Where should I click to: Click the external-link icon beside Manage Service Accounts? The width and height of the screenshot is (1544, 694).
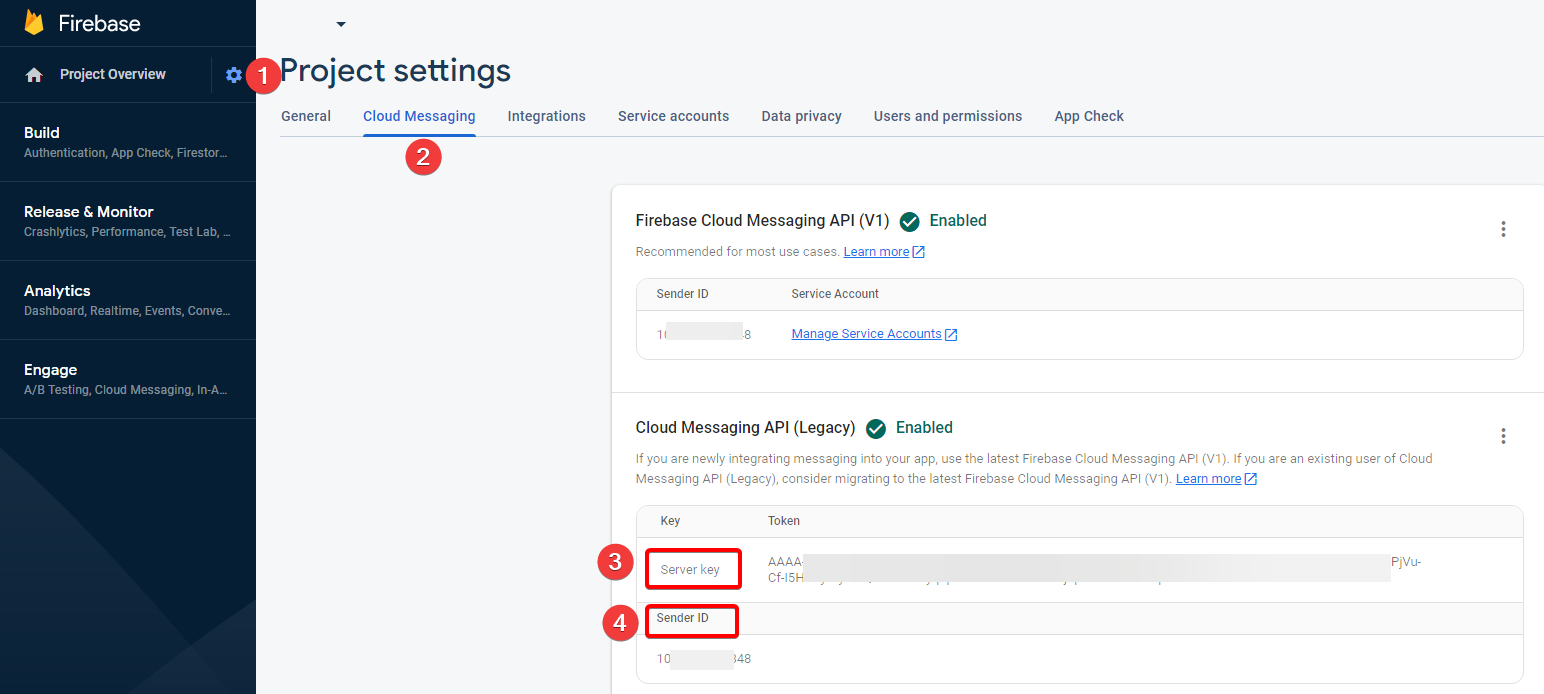pos(951,334)
